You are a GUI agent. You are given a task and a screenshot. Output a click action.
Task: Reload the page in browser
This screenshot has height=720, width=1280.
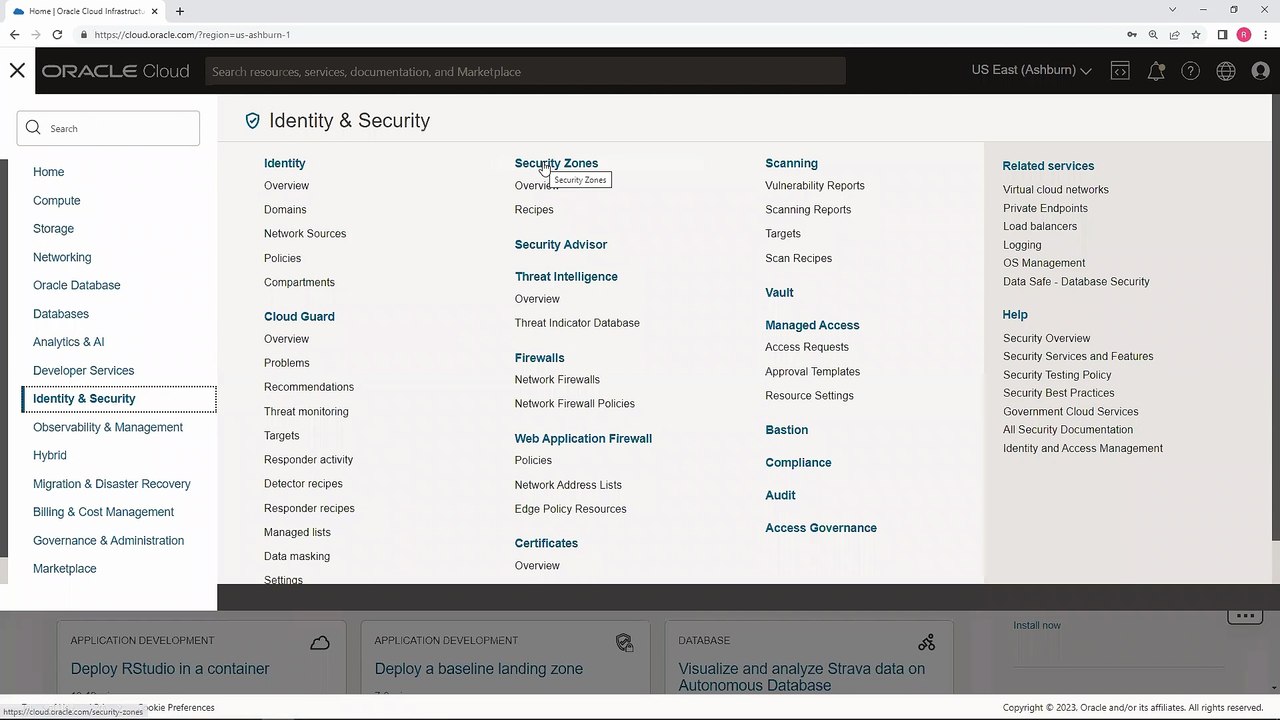click(57, 34)
